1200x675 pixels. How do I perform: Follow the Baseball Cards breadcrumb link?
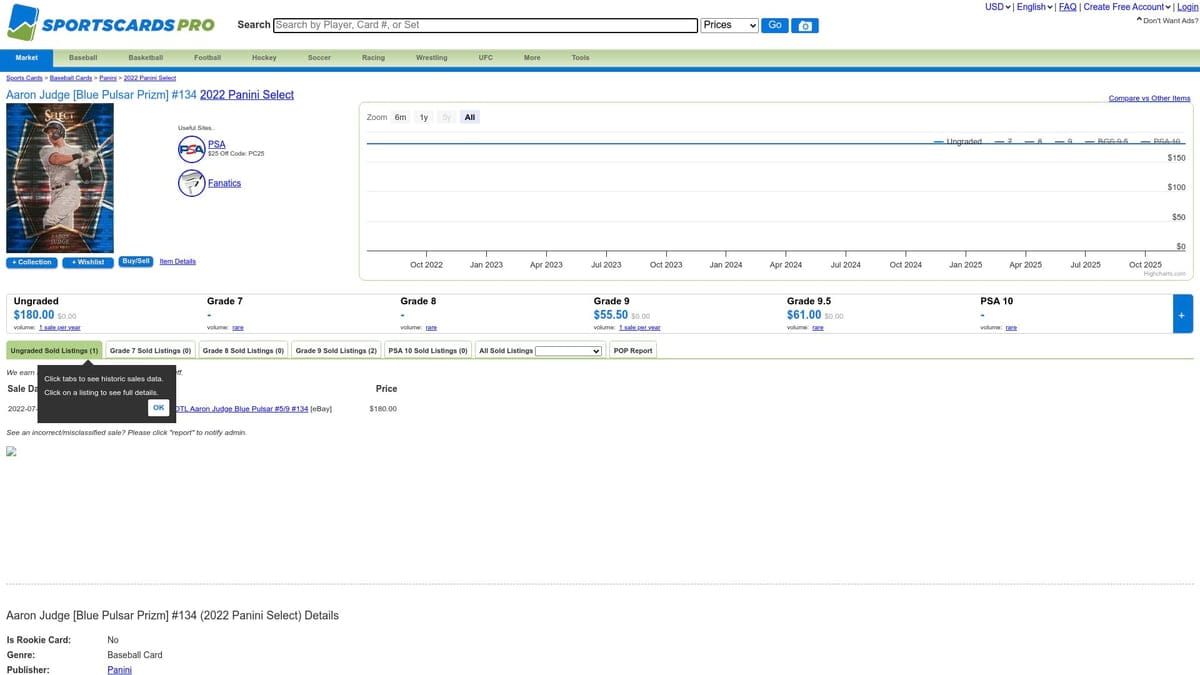(72, 78)
